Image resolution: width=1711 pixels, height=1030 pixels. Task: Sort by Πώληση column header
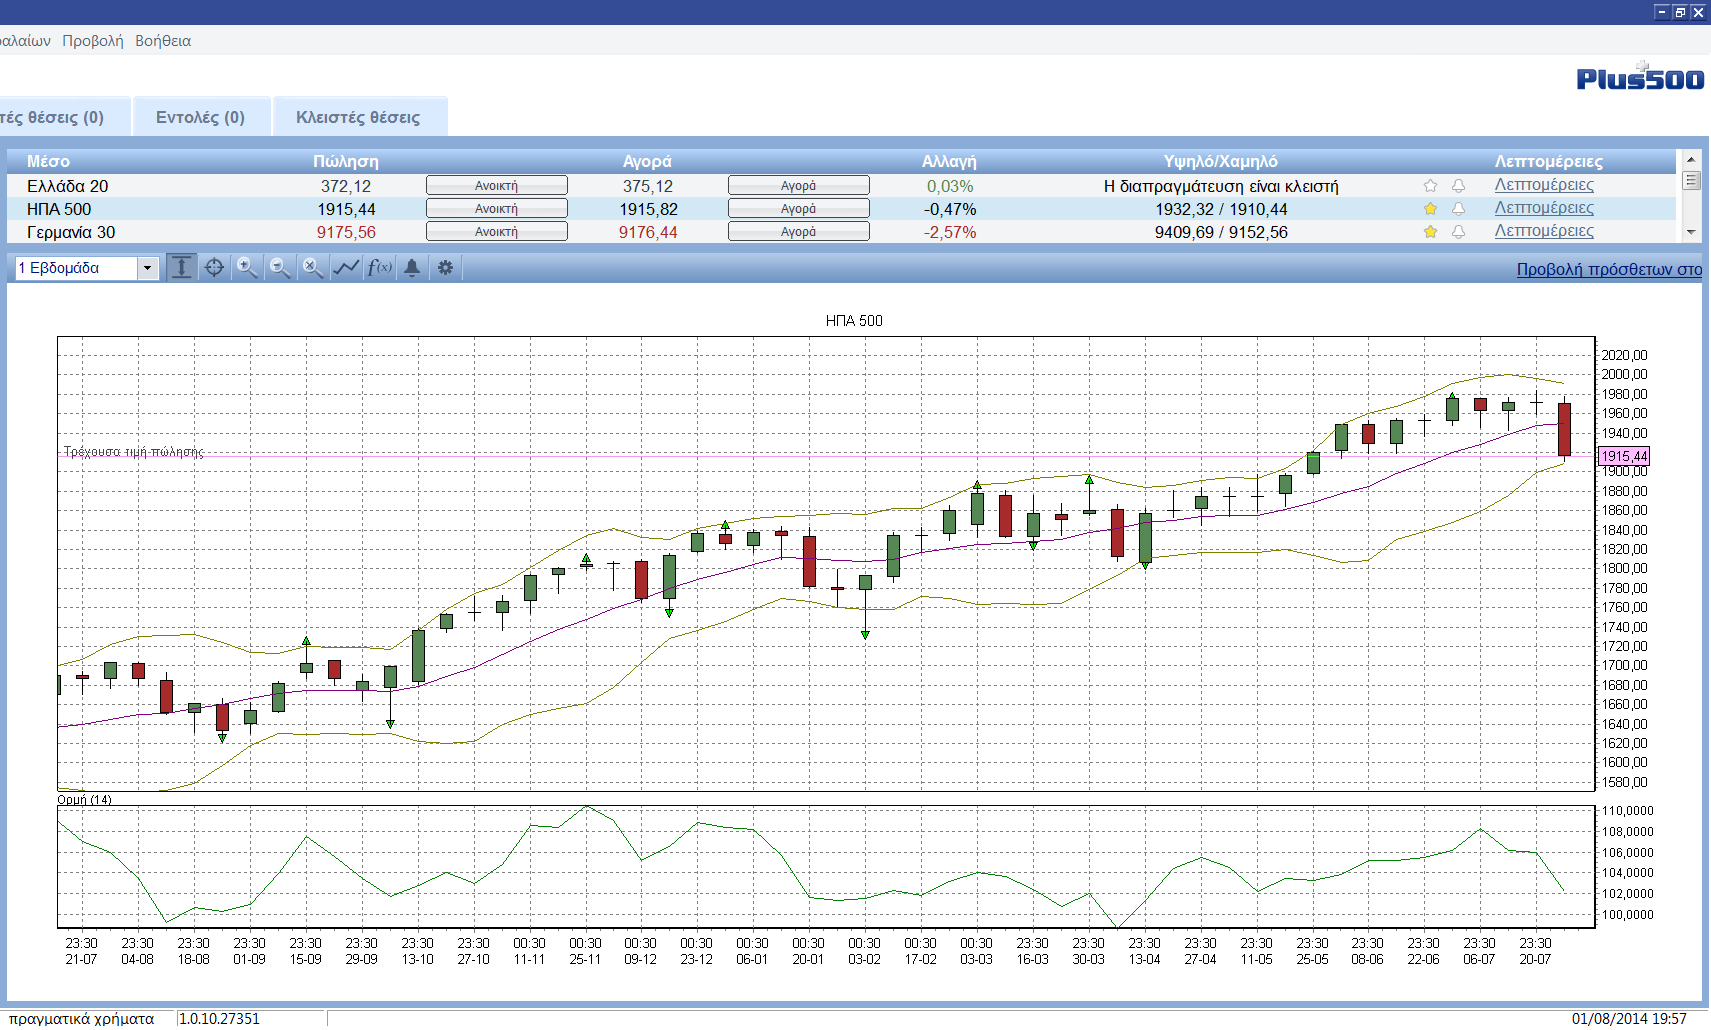pos(346,161)
